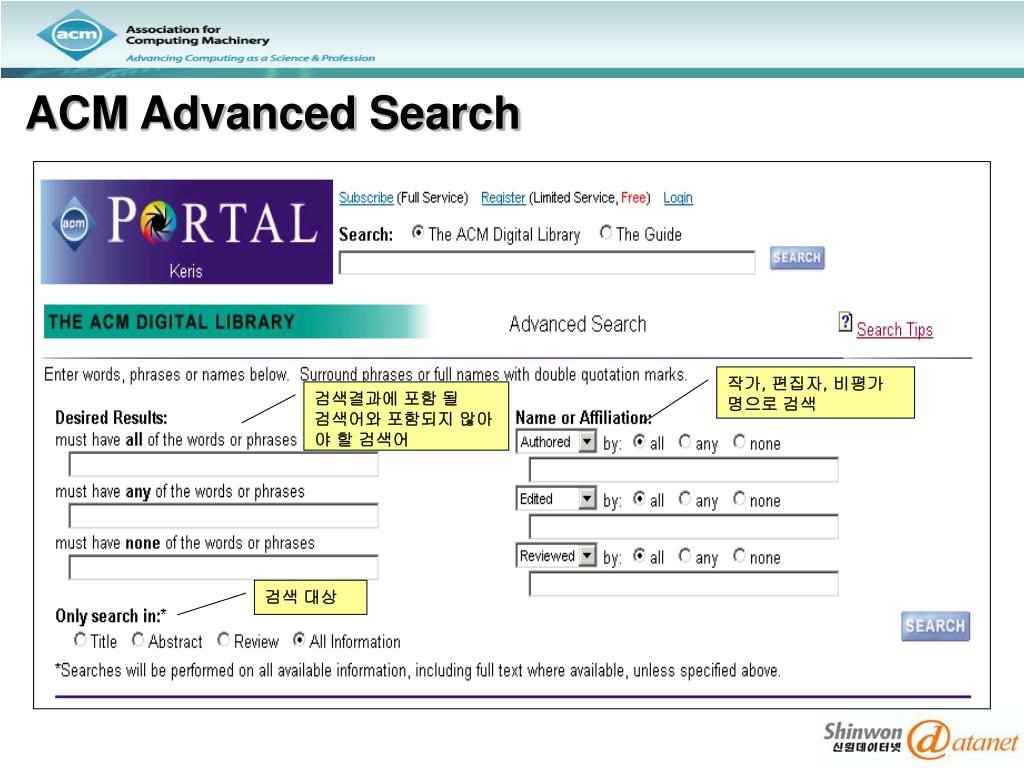The image size is (1024, 768).
Task: Restrict search to Abstract only
Action: click(138, 640)
